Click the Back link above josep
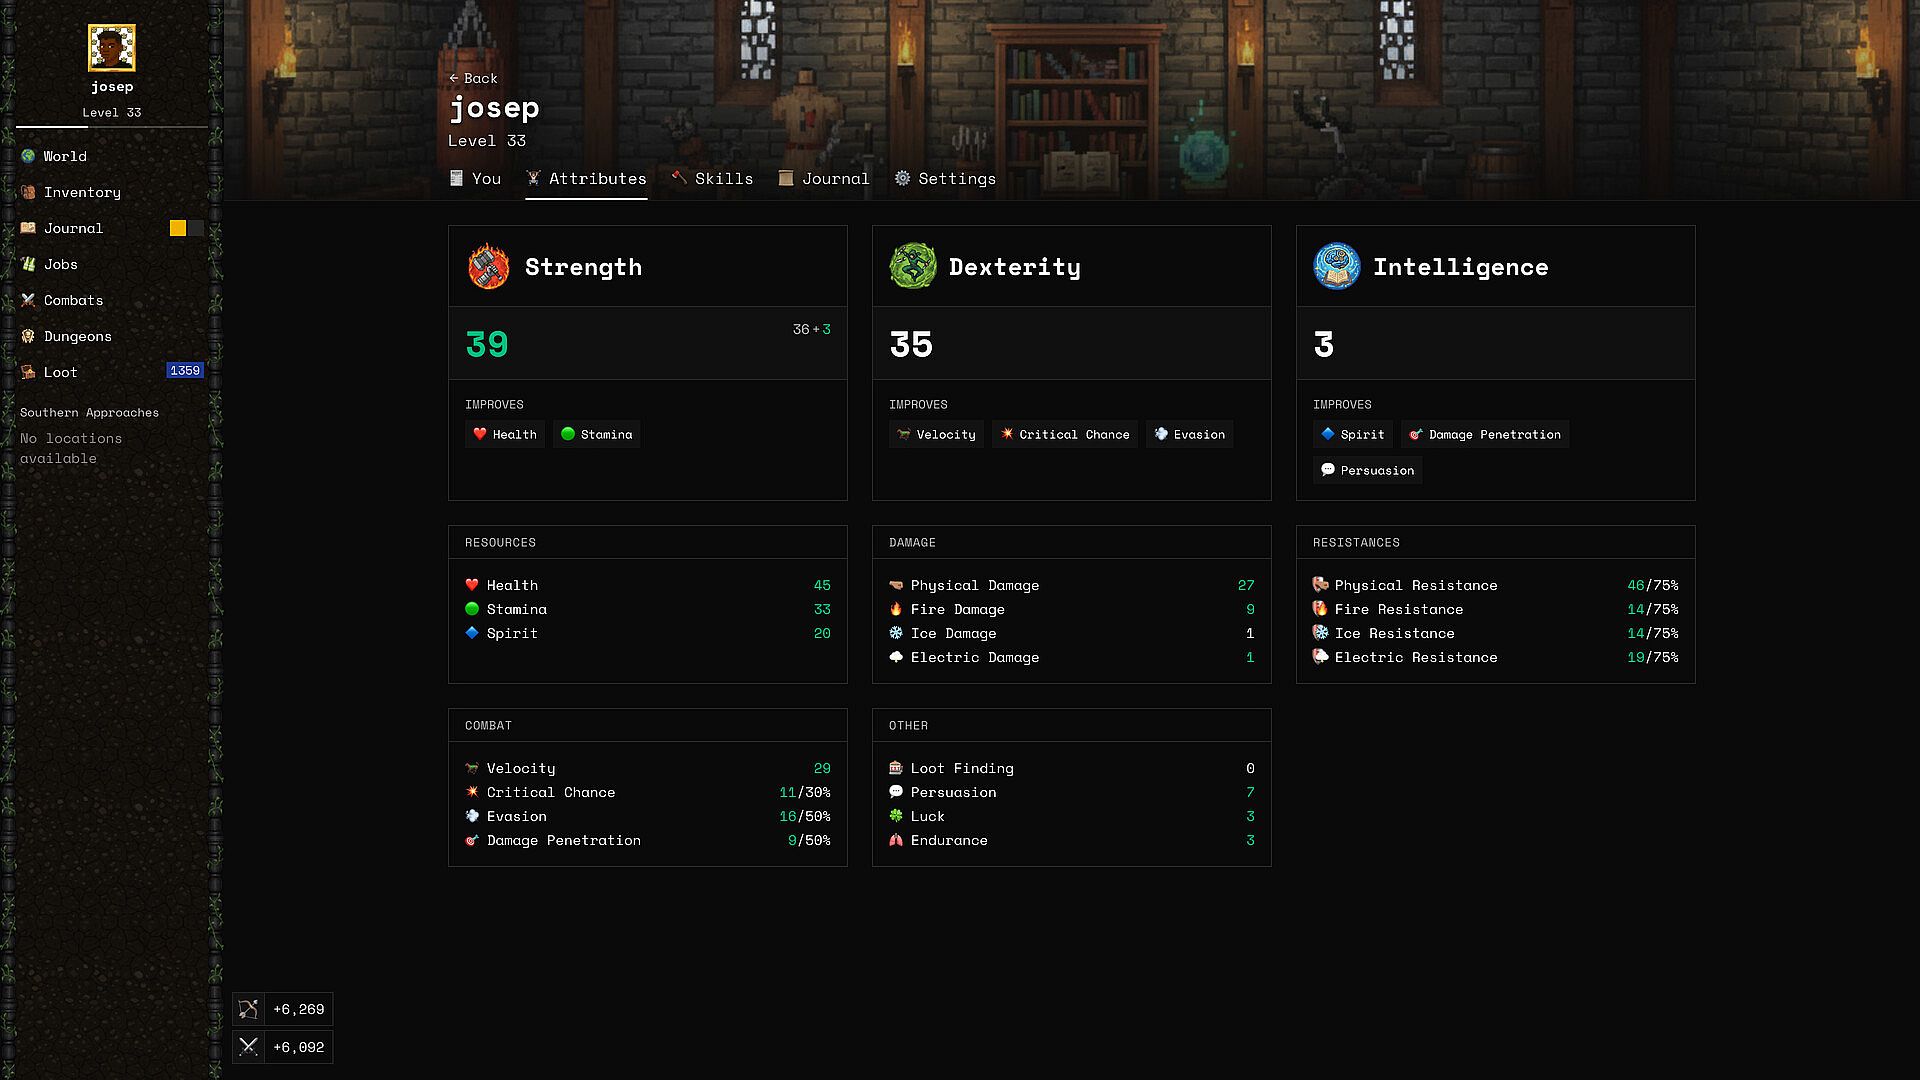 pos(474,78)
